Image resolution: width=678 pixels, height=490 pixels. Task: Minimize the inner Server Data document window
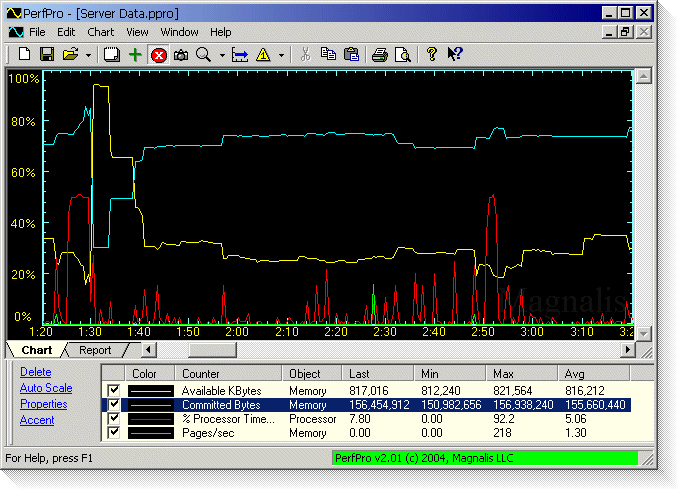point(609,32)
